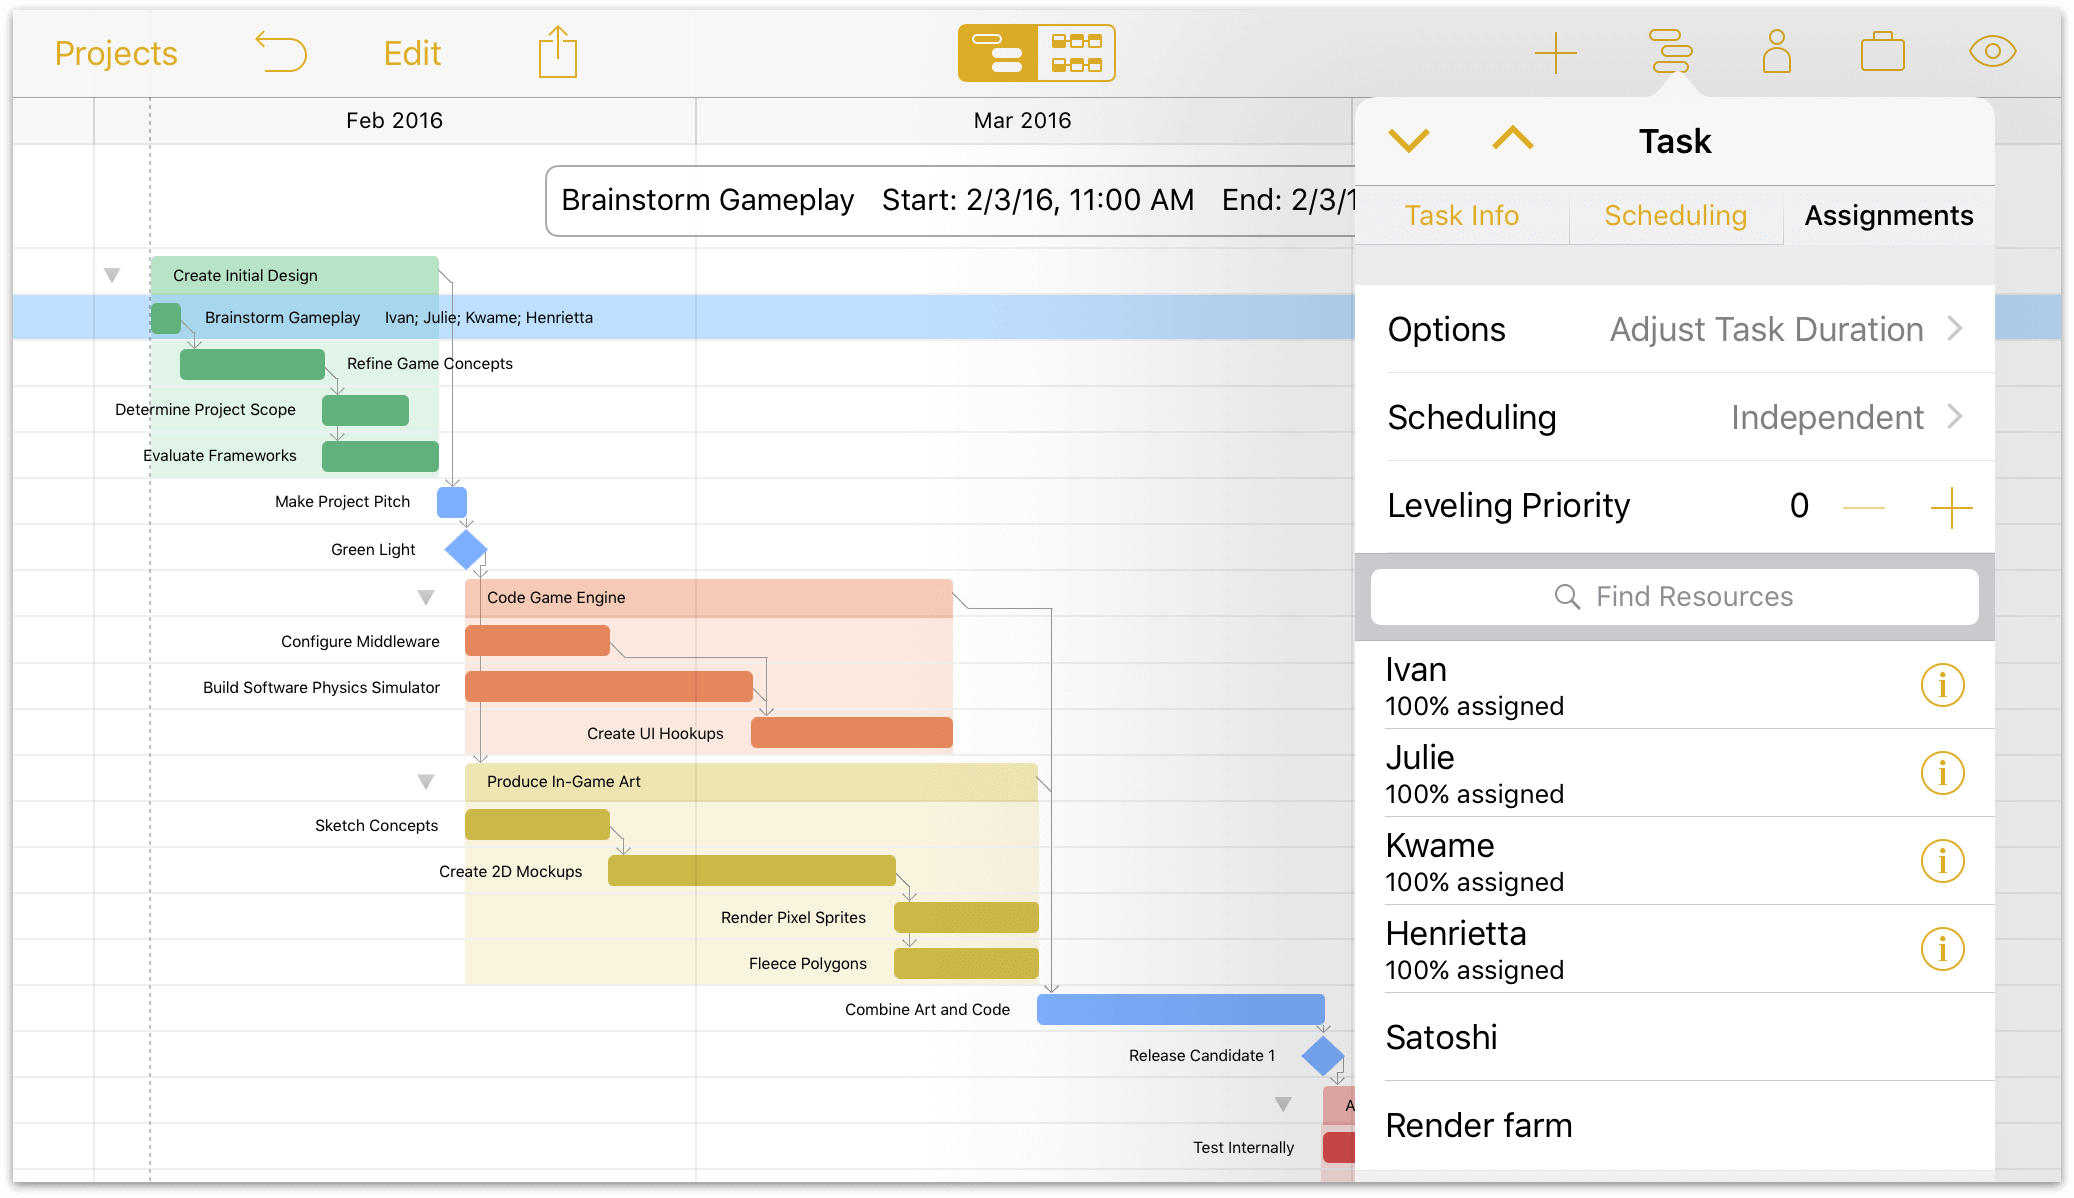Open Options Adjust Task Duration row

pyautogui.click(x=1675, y=329)
